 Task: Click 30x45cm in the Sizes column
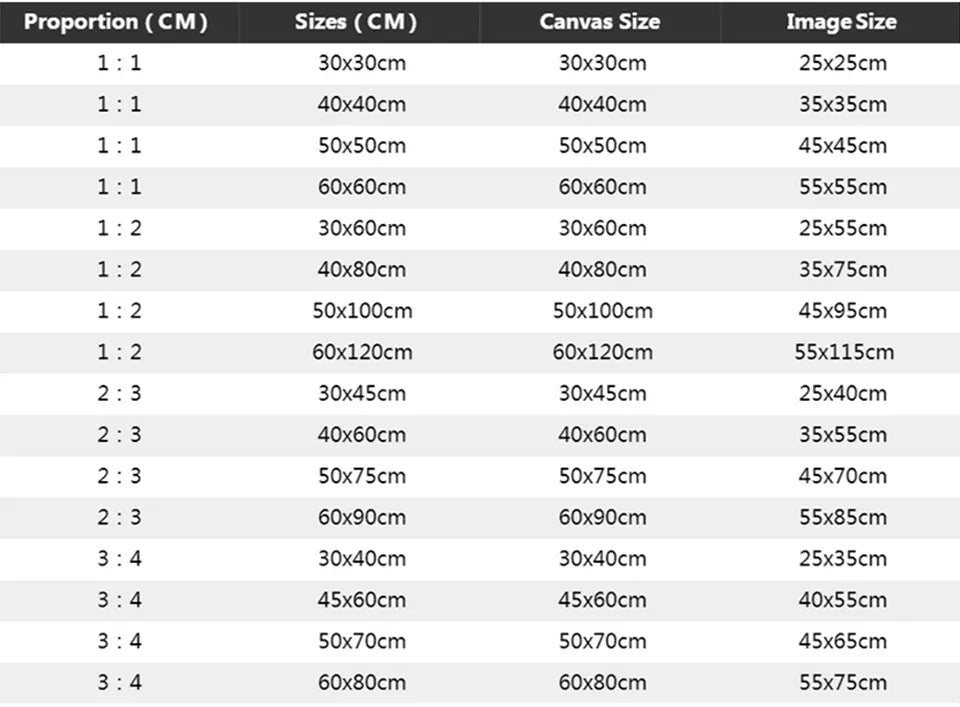(362, 393)
